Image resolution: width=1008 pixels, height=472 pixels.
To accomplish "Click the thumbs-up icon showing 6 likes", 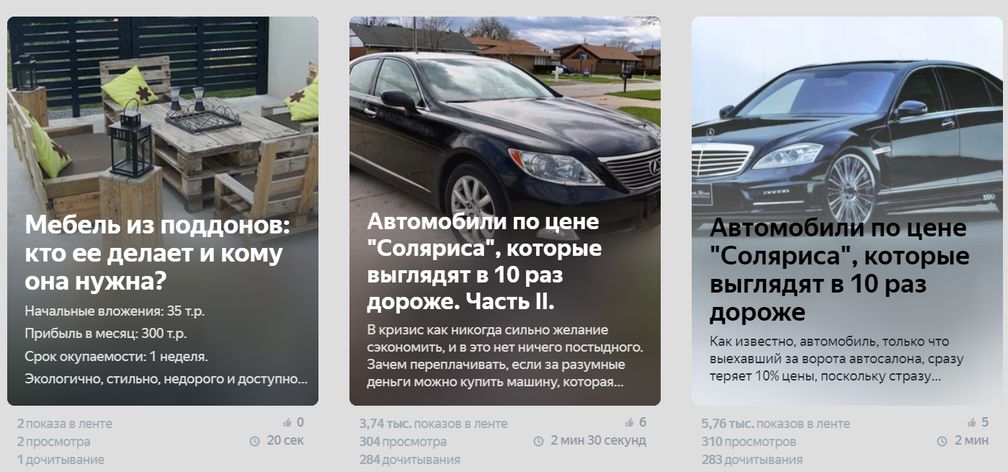I will pyautogui.click(x=629, y=423).
